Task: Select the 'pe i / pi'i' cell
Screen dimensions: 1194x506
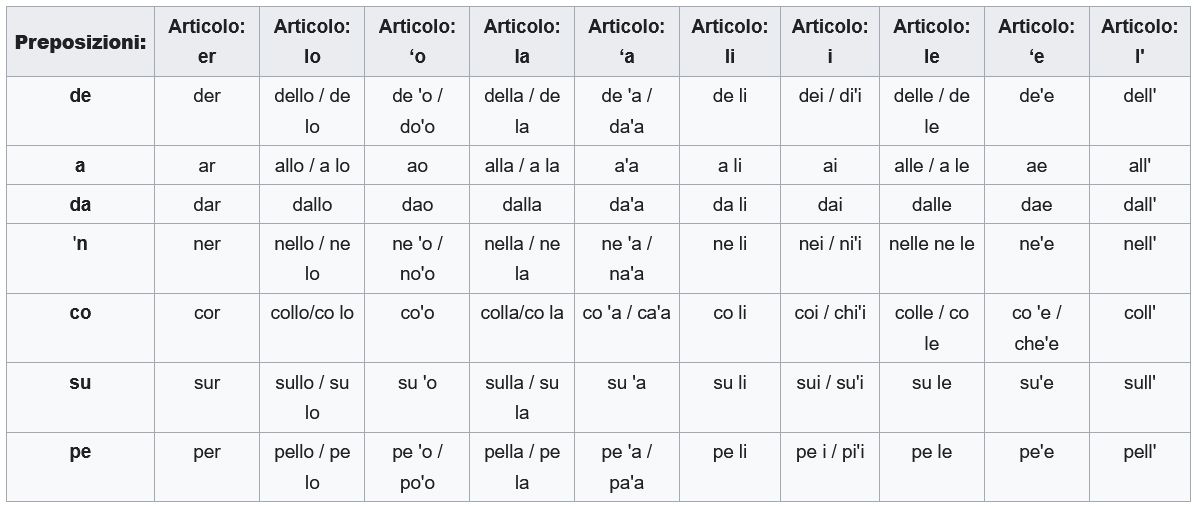Action: click(830, 467)
